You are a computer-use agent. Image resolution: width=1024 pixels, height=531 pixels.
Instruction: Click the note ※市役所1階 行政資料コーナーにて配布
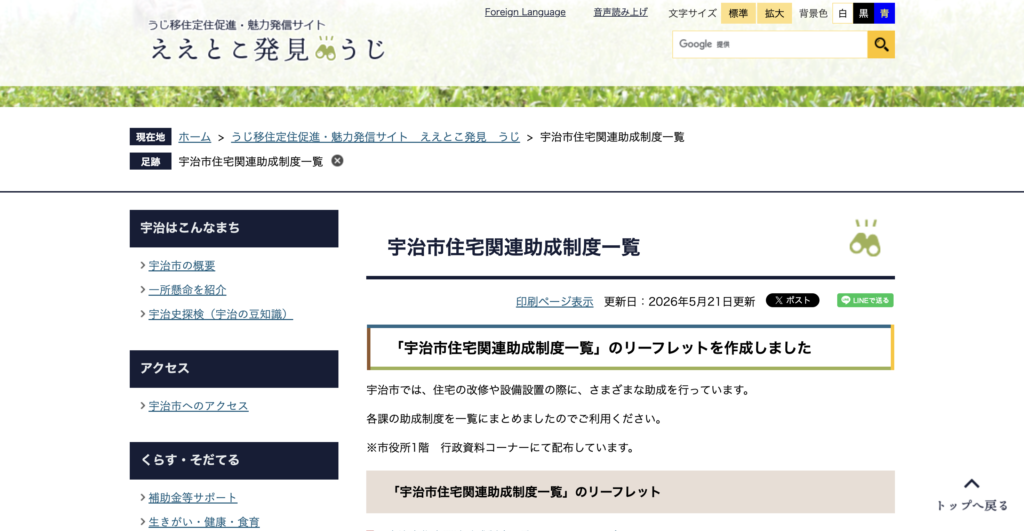point(501,447)
